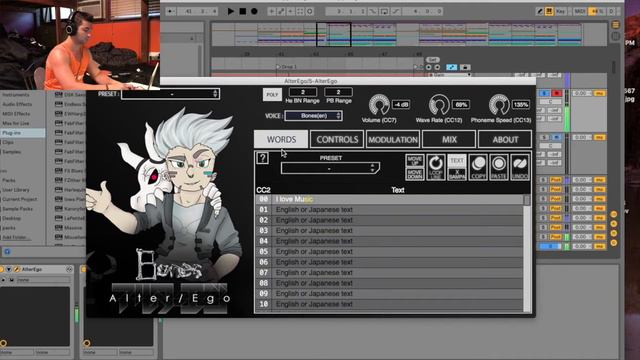Switch to Session view selector icon
The width and height of the screenshot is (640, 360).
pyautogui.click(x=616, y=37)
